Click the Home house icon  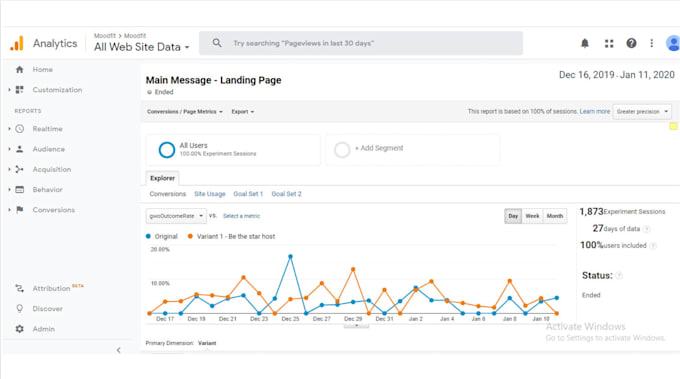pyautogui.click(x=20, y=69)
